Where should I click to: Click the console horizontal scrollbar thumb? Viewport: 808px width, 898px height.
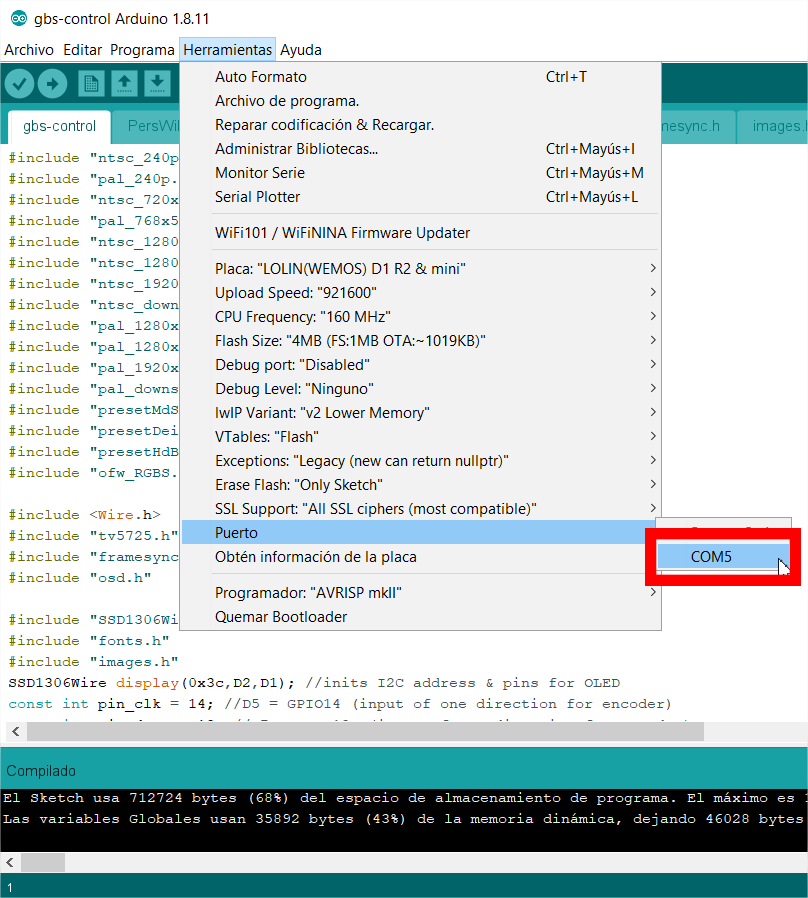(x=43, y=862)
